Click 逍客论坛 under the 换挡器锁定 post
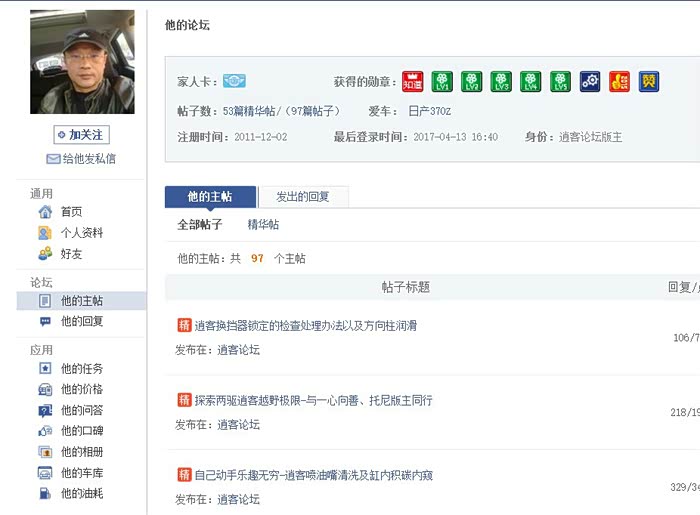Viewport: 700px width, 515px height. tap(238, 350)
